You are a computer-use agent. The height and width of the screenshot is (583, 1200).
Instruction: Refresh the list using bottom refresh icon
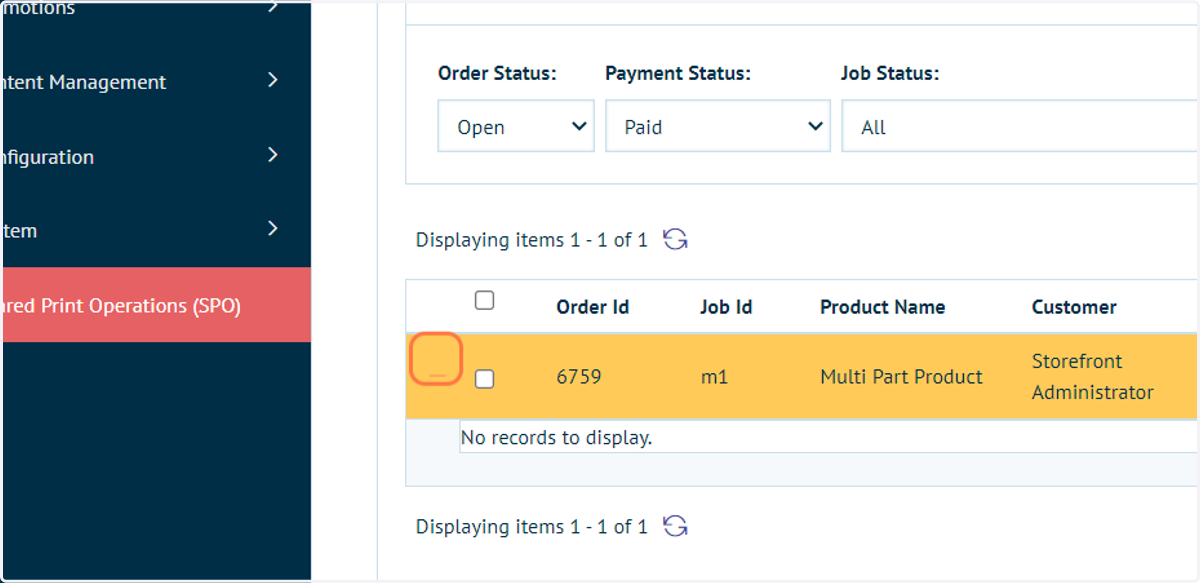coord(676,526)
